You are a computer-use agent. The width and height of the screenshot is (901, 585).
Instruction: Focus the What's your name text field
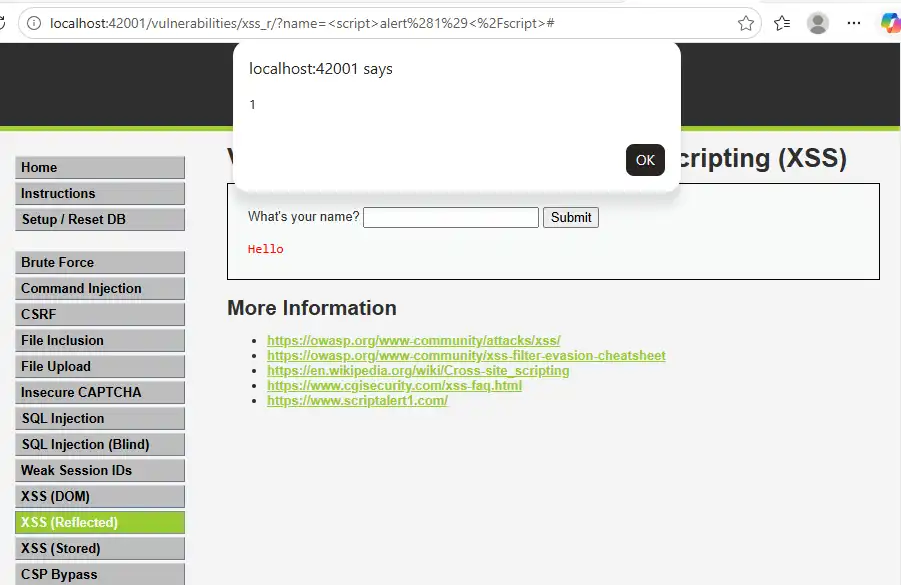click(450, 217)
